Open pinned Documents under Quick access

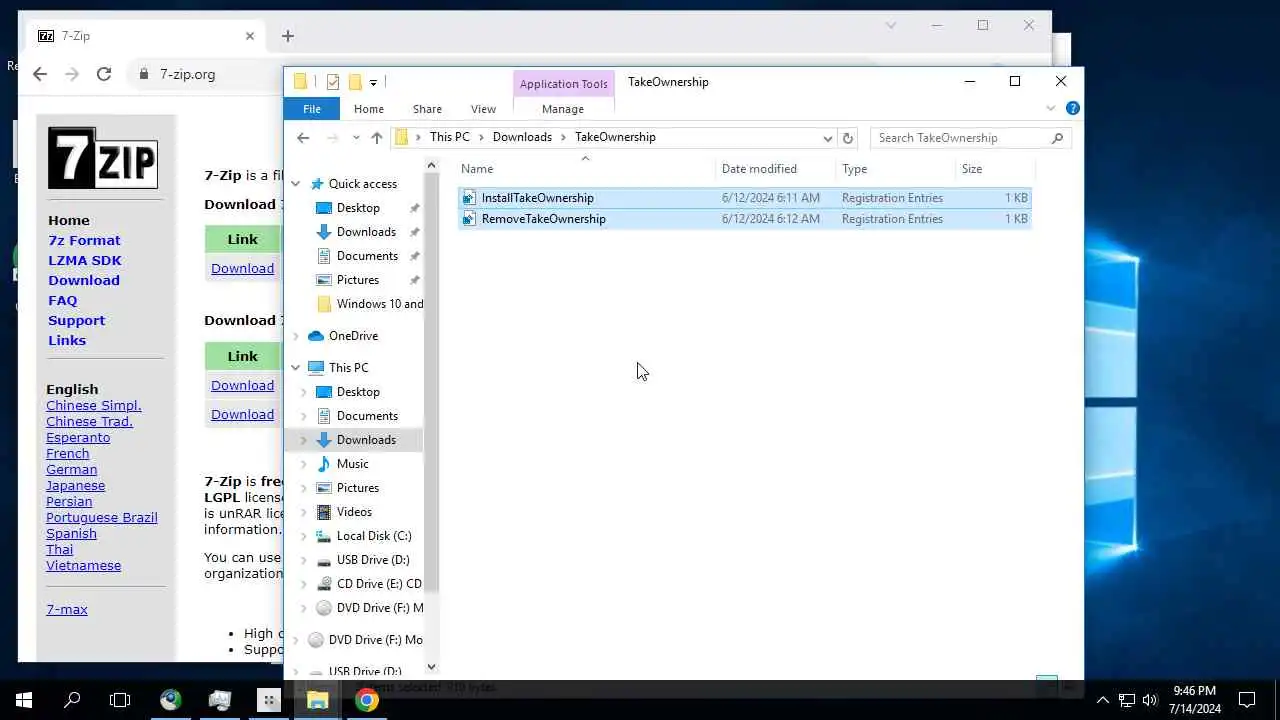[x=367, y=256]
